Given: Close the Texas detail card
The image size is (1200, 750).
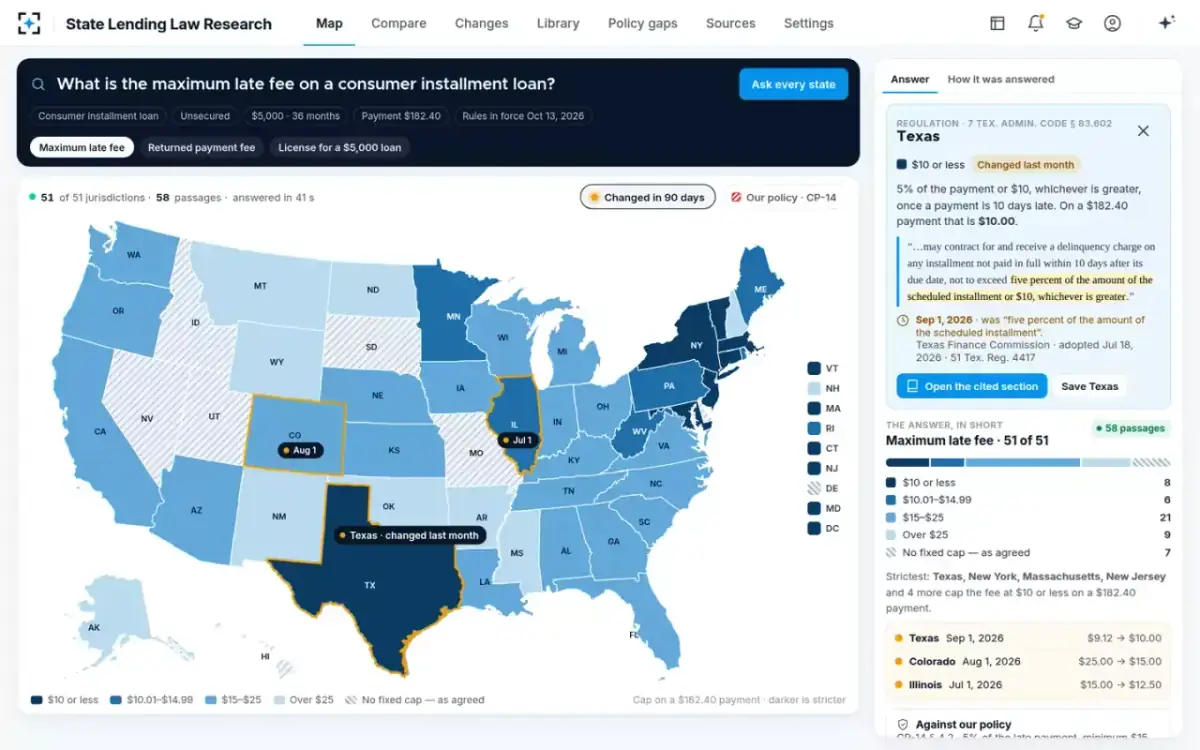Looking at the screenshot, I should click(x=1143, y=131).
